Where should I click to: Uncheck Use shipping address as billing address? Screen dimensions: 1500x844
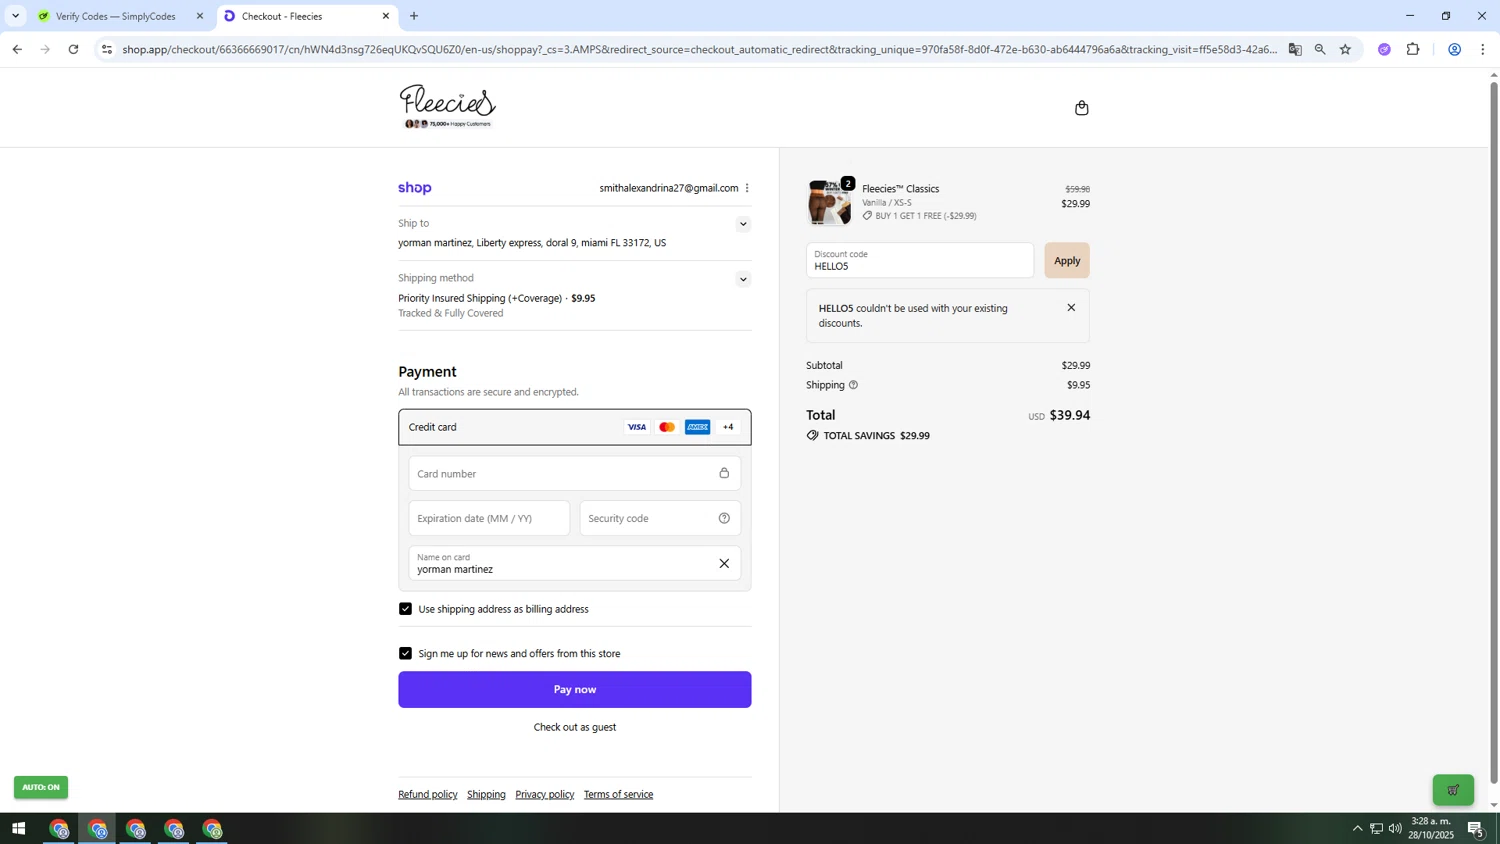click(x=405, y=609)
